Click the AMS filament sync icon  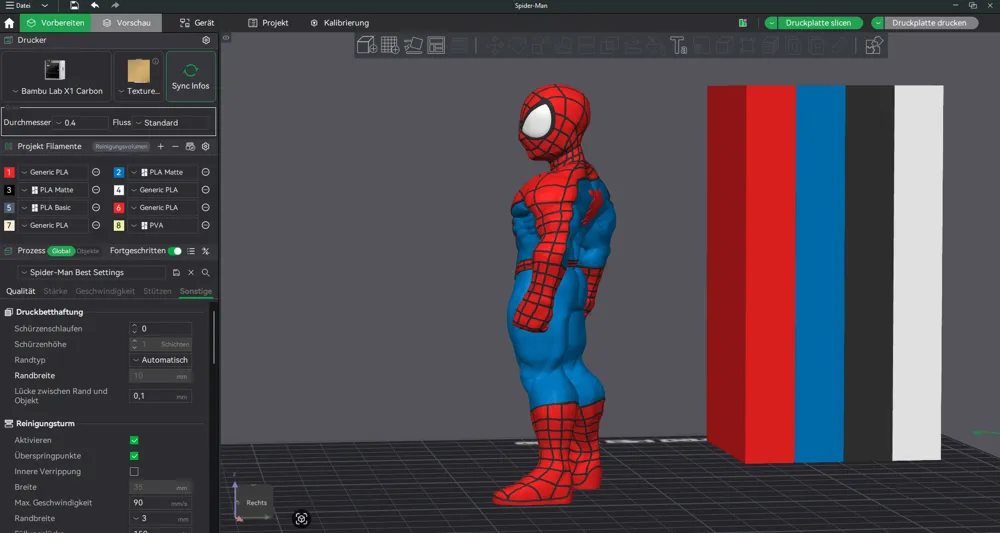point(190,147)
